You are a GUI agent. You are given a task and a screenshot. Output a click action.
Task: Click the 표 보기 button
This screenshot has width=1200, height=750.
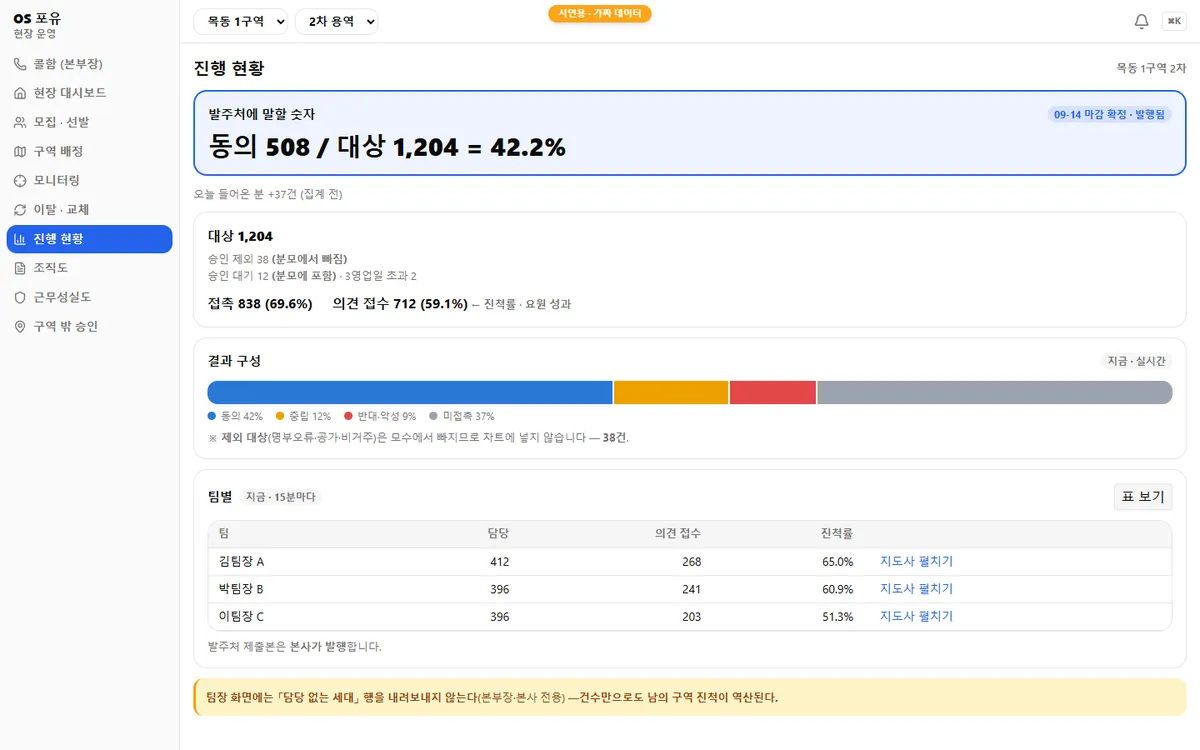click(1143, 497)
